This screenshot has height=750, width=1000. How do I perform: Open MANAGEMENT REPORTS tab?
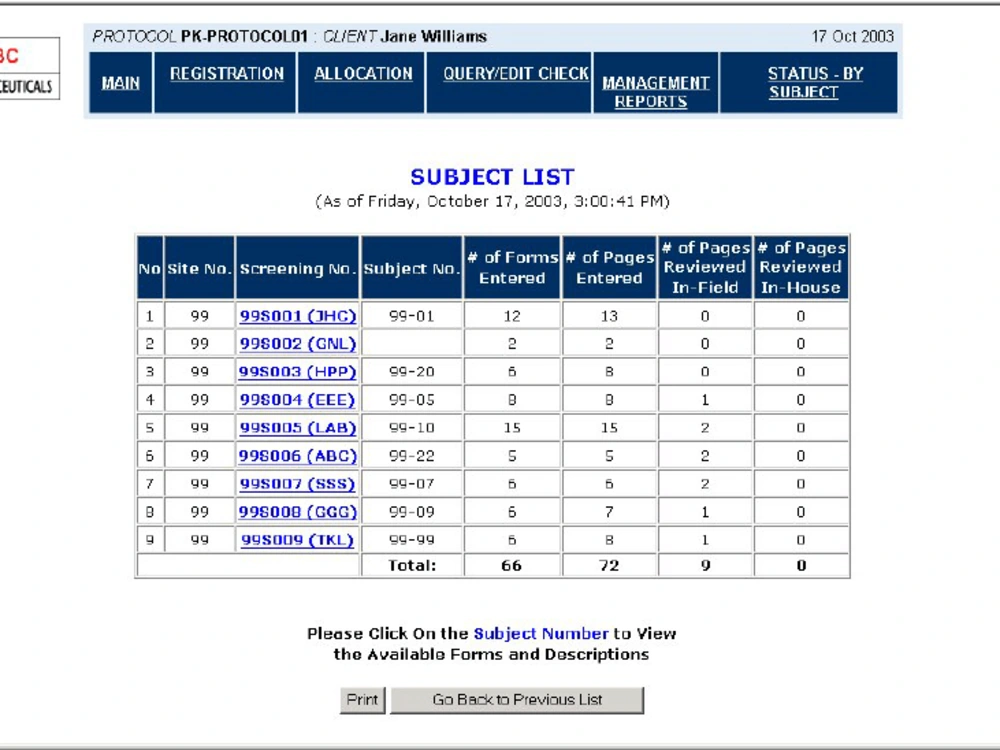click(656, 83)
